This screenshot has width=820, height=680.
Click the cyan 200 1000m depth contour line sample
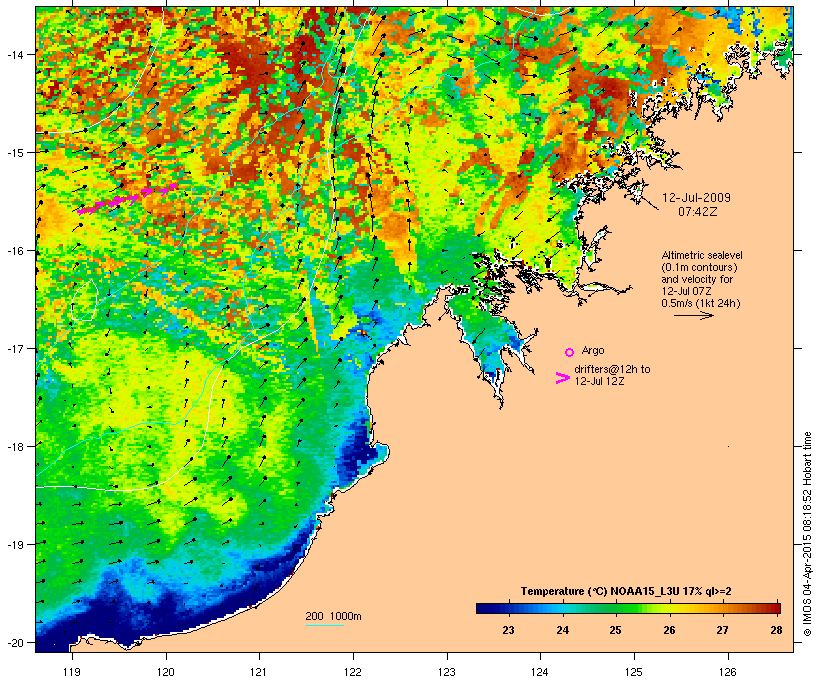pyautogui.click(x=325, y=625)
